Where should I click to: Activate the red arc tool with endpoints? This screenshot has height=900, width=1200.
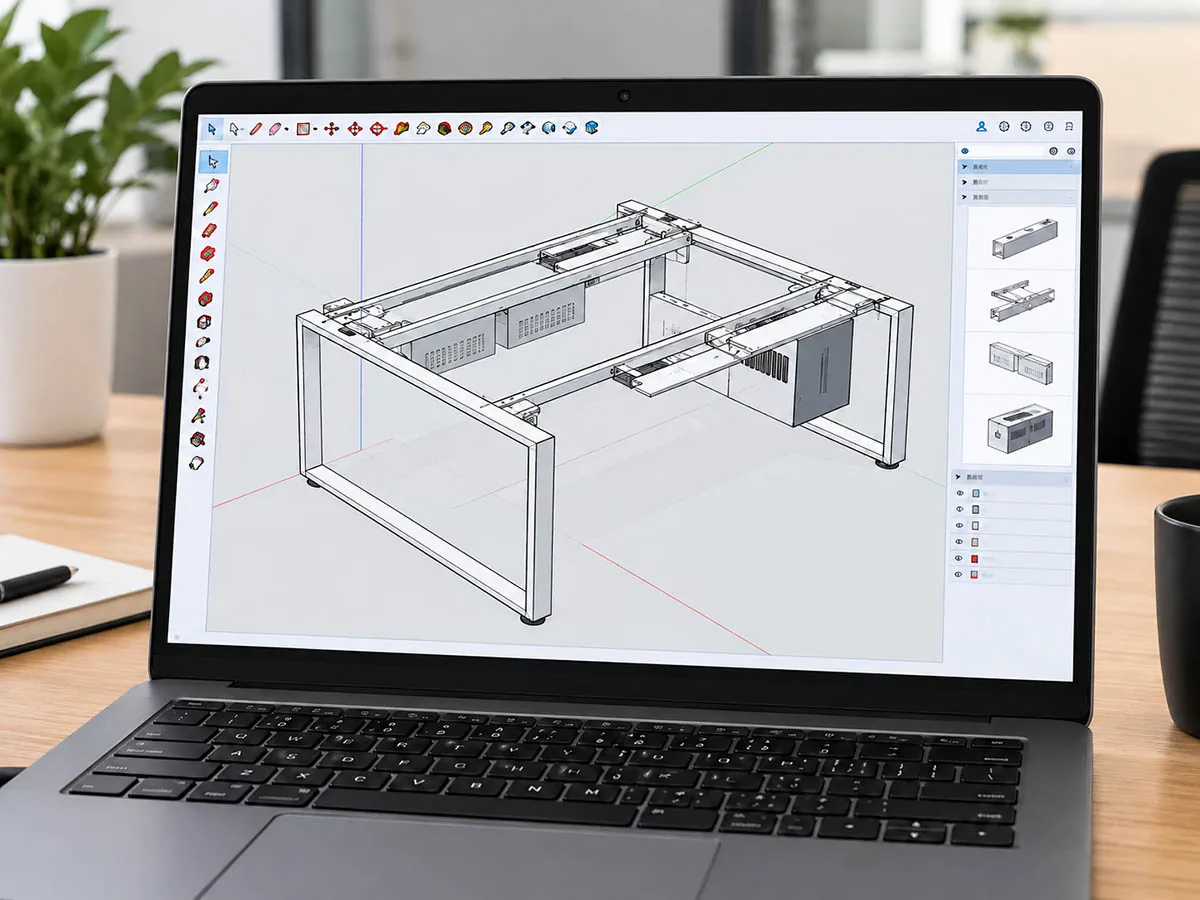pyautogui.click(x=201, y=387)
